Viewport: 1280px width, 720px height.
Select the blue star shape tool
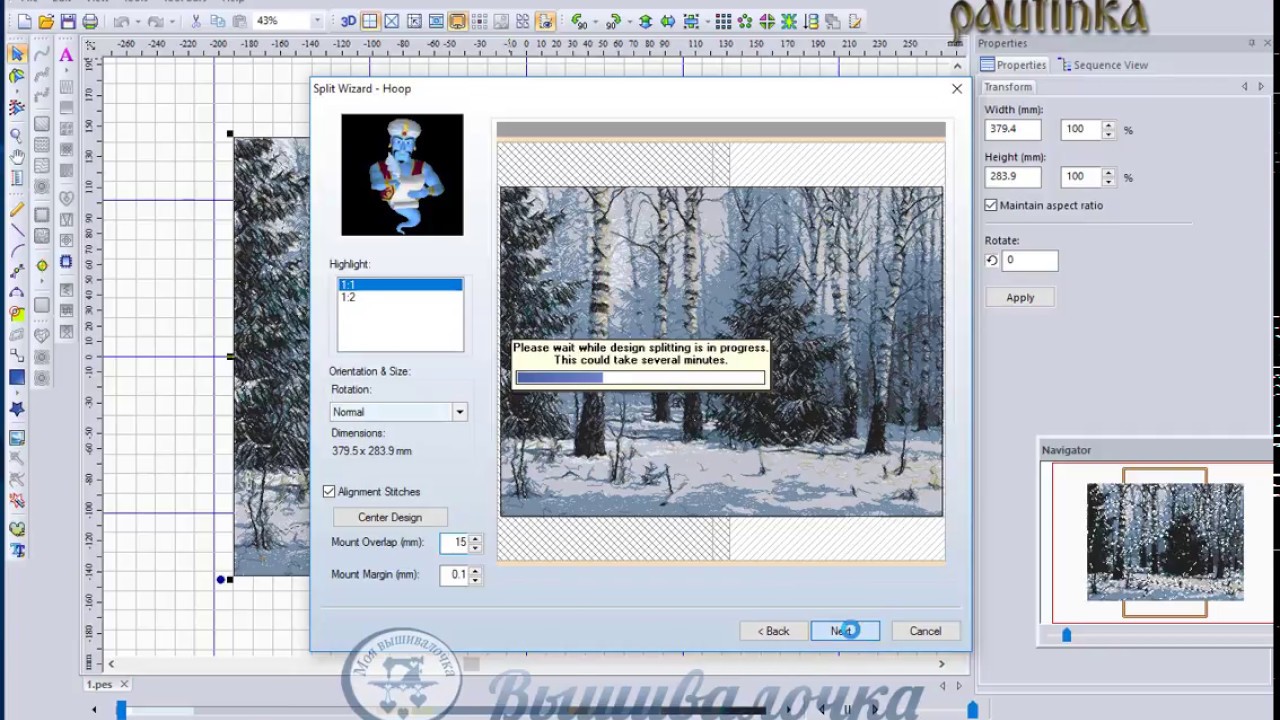click(17, 408)
